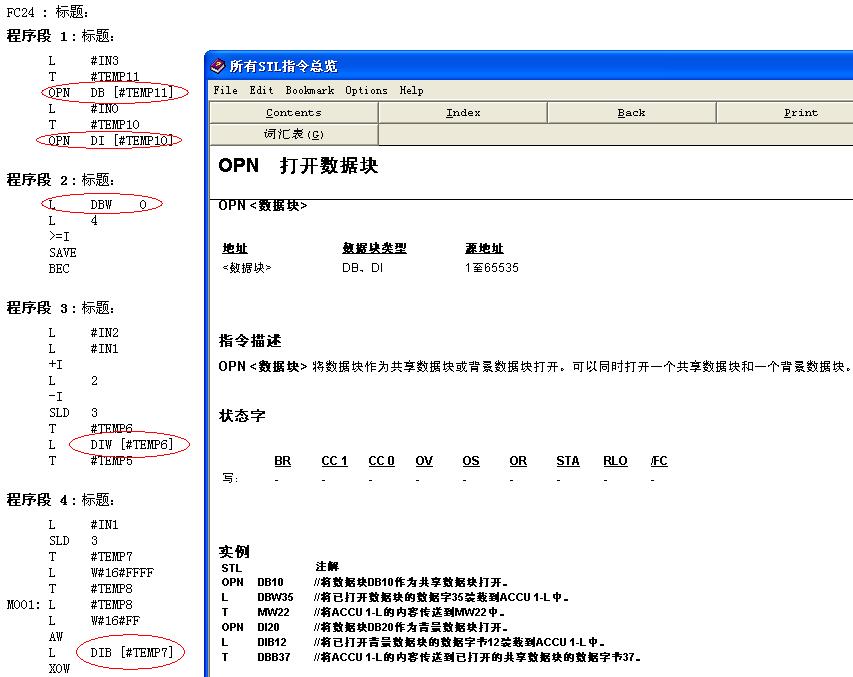The height and width of the screenshot is (677, 853).
Task: Open the File menu in help window
Action: (x=225, y=90)
